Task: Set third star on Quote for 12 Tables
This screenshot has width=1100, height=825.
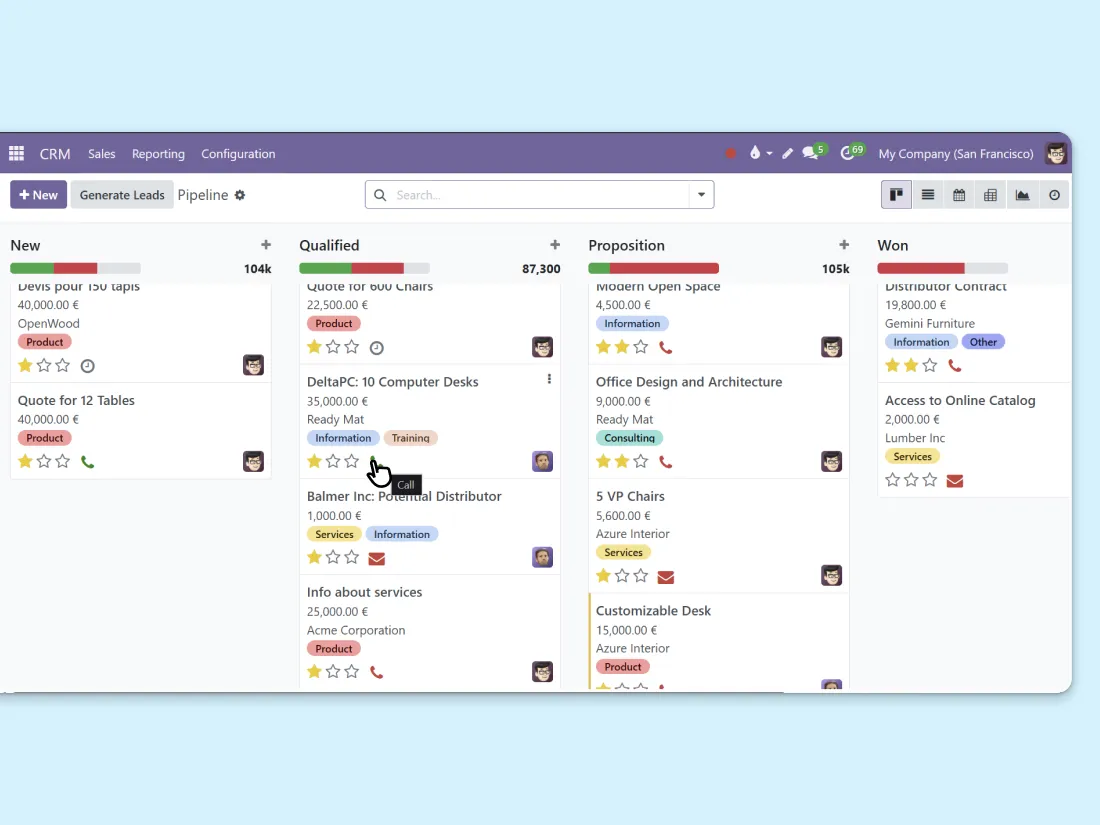Action: [63, 462]
